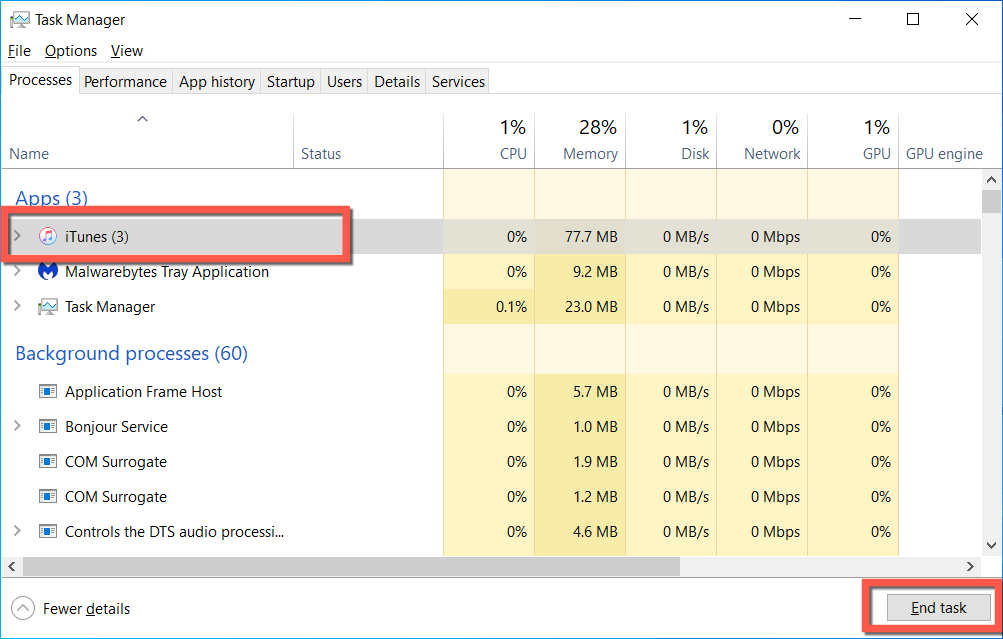1003x639 pixels.
Task: Open the Startup tab
Action: pos(290,82)
